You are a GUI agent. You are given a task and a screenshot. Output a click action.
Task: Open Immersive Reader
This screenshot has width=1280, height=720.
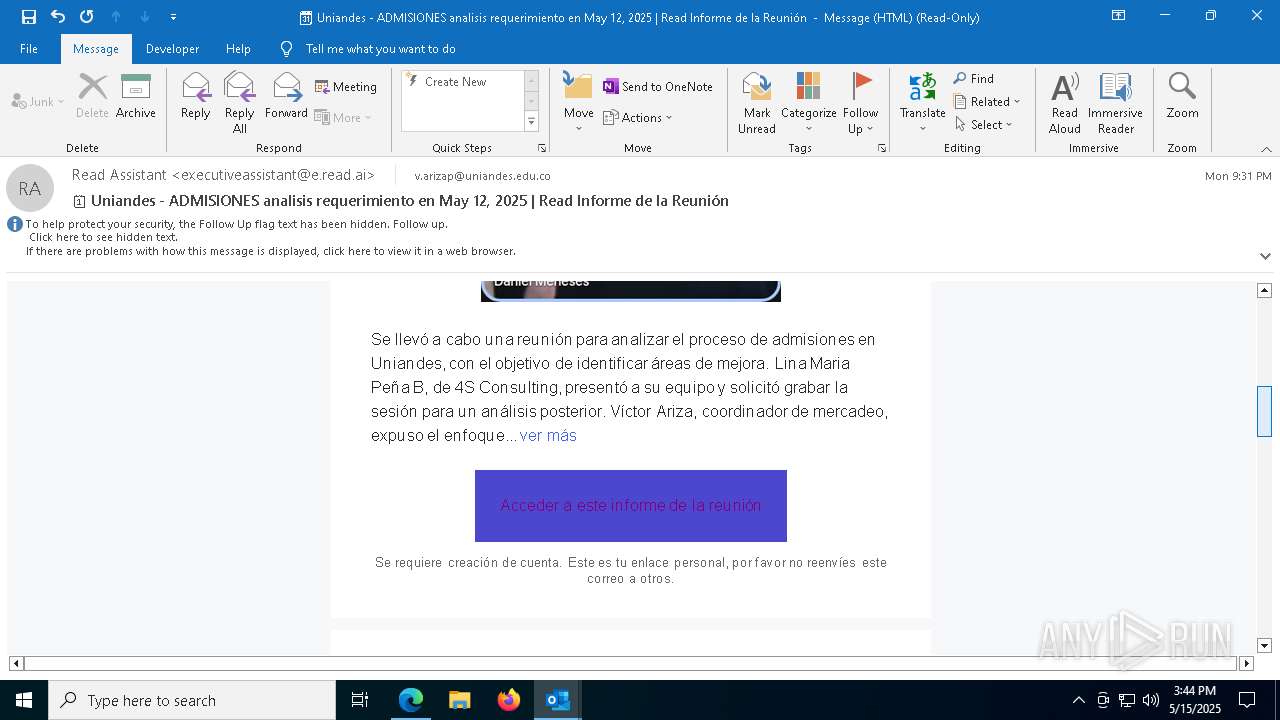click(x=1115, y=103)
